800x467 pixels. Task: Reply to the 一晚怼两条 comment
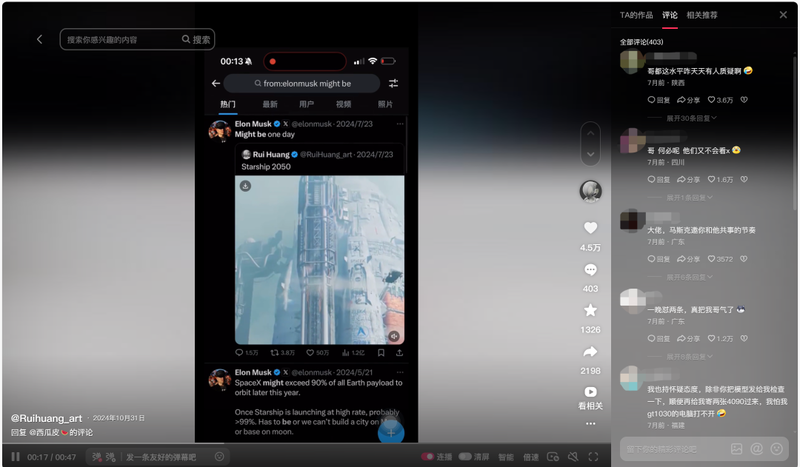pyautogui.click(x=659, y=339)
